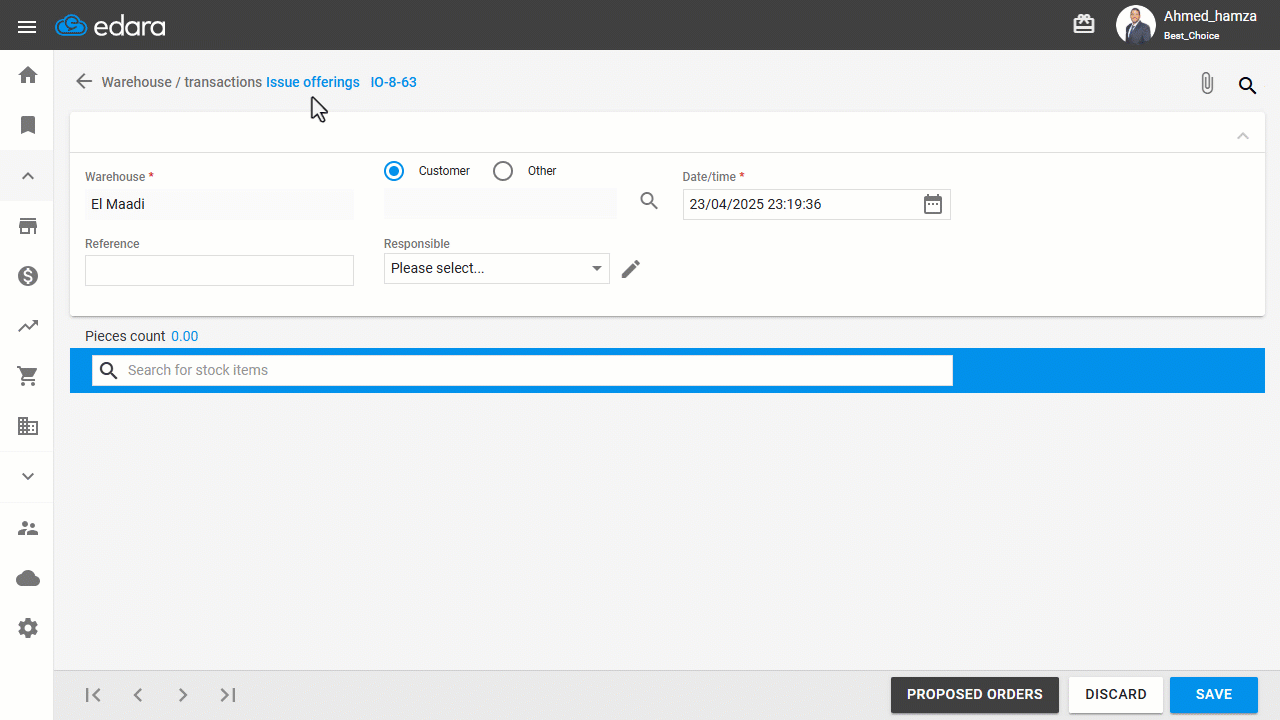This screenshot has width=1280, height=720.
Task: Go back with the arrow
Action: click(x=84, y=81)
